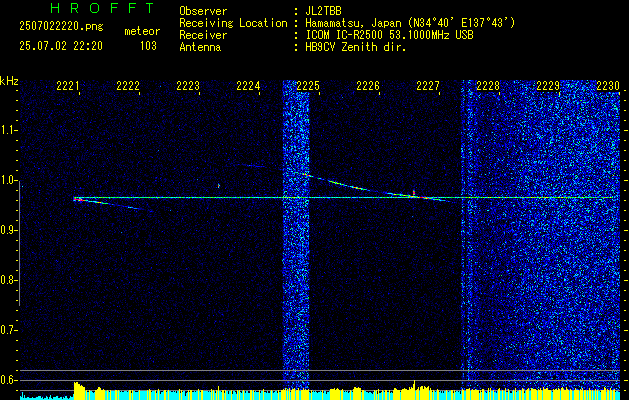Click the 2227 time marker
The height and width of the screenshot is (400, 629).
pyautogui.click(x=428, y=86)
